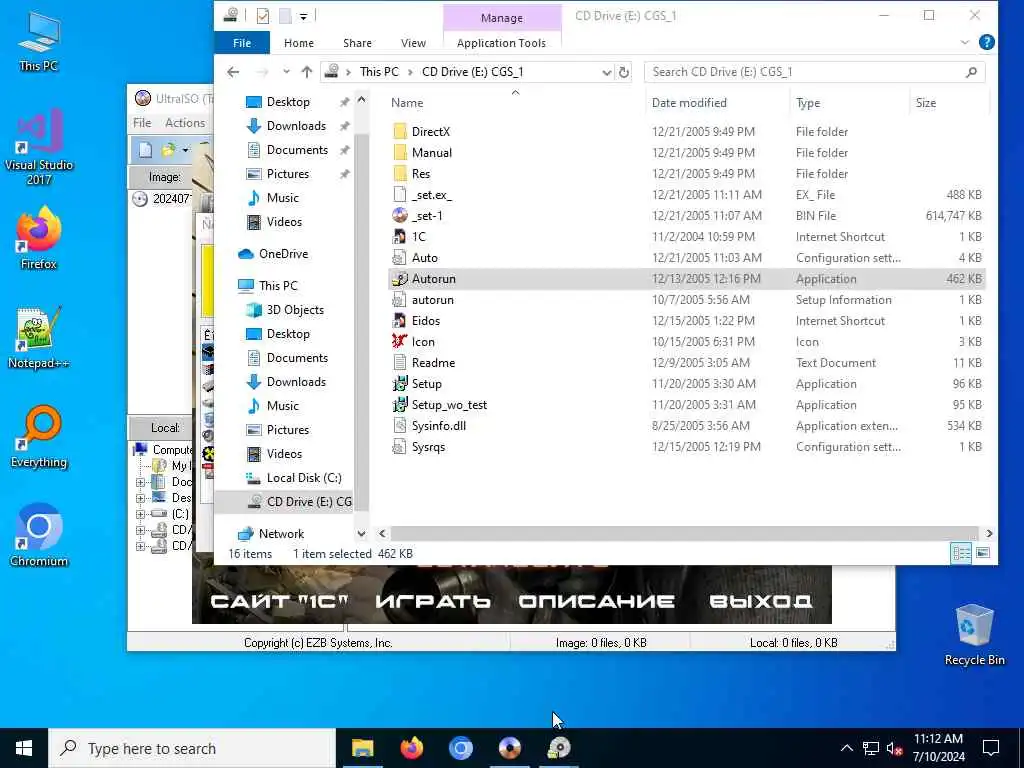Image resolution: width=1024 pixels, height=768 pixels.
Task: Open the Everything search desktop shortcut
Action: (x=39, y=437)
